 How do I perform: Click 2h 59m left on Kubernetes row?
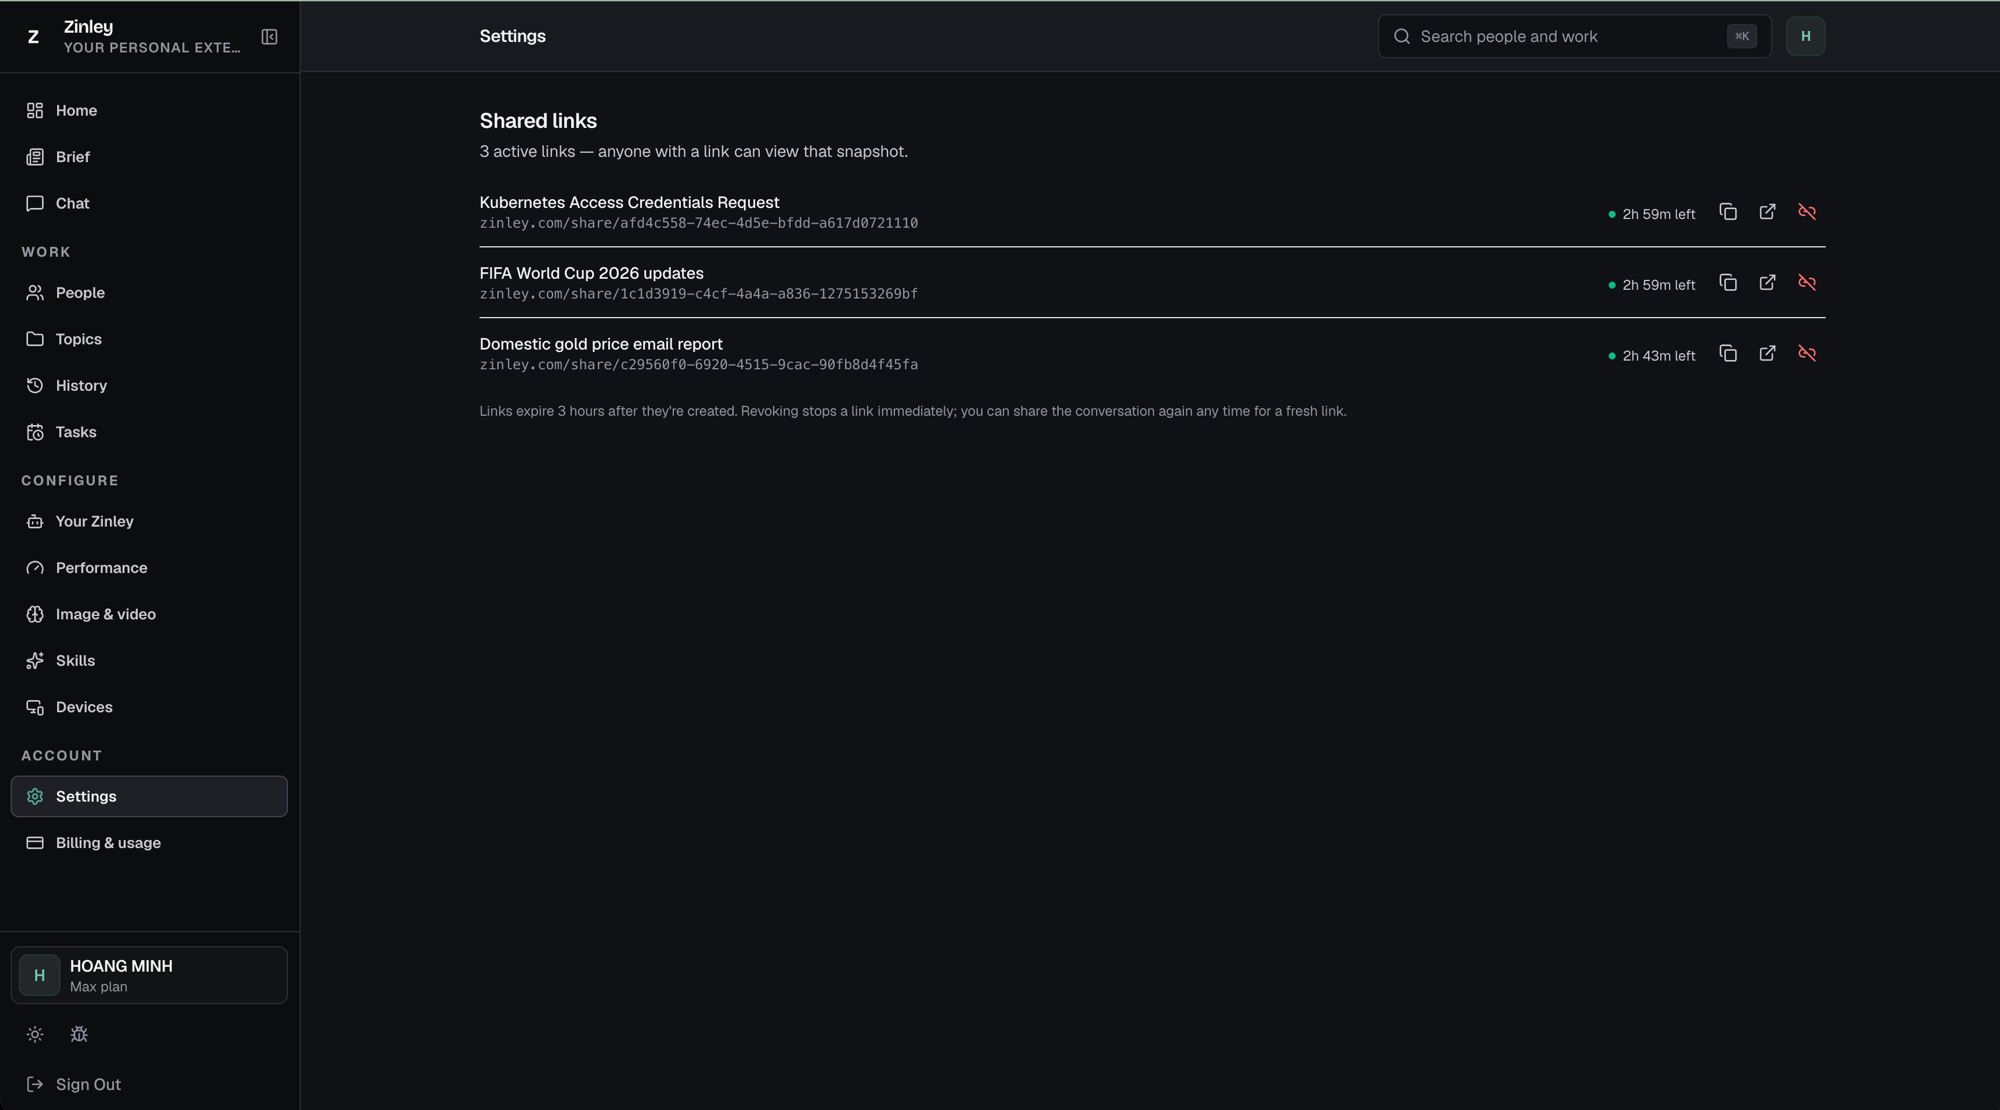[x=1652, y=215]
